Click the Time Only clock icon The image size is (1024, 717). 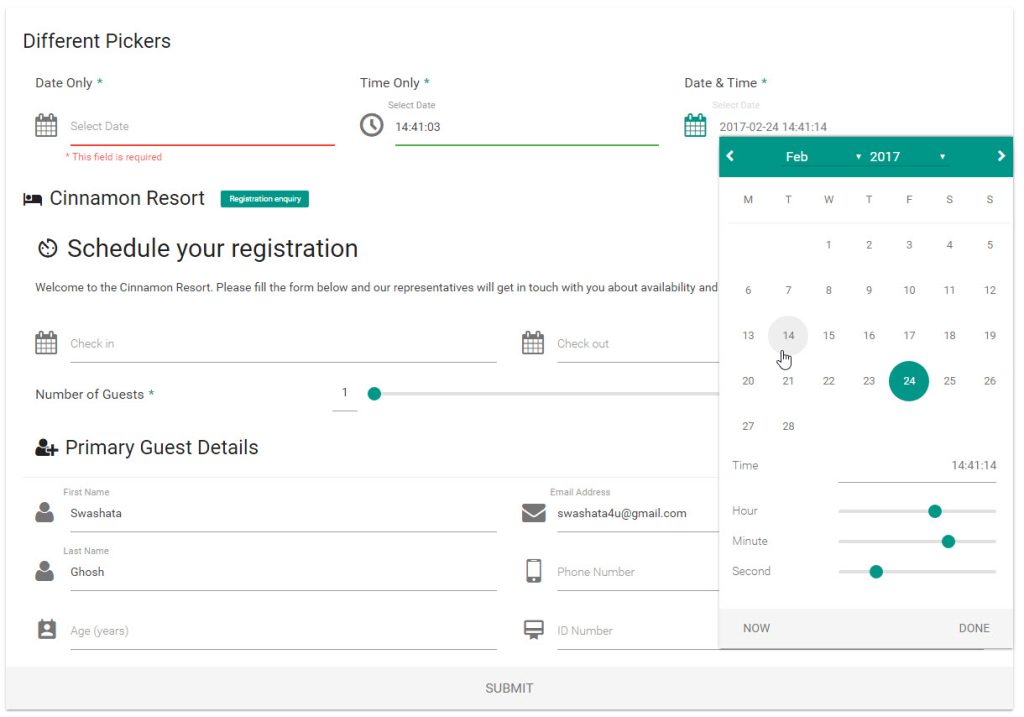point(372,125)
